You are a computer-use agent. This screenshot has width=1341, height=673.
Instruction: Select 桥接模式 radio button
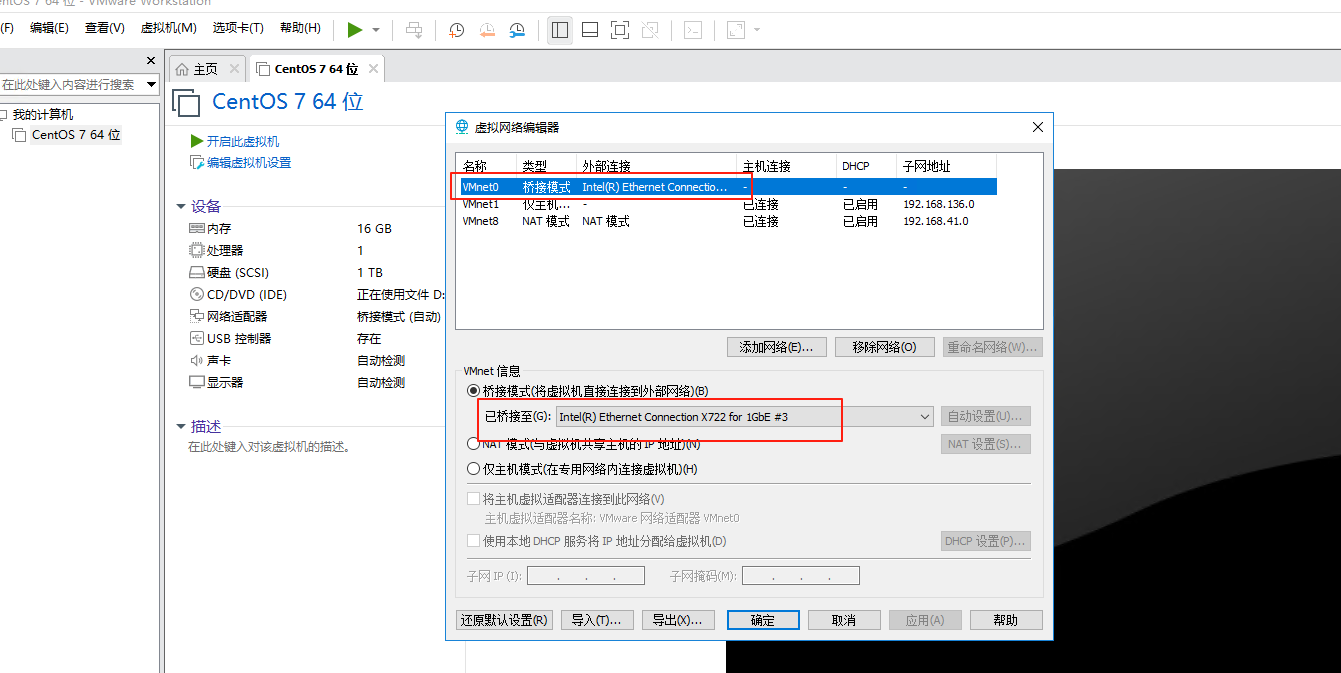click(474, 391)
